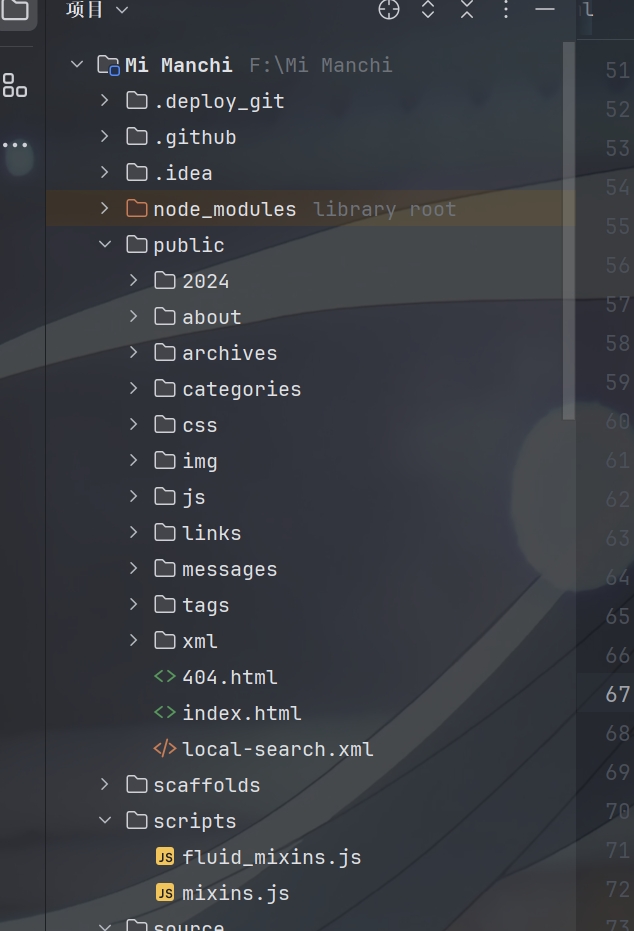Hide the project panel with the minimize dash
This screenshot has height=931, width=634.
click(545, 10)
